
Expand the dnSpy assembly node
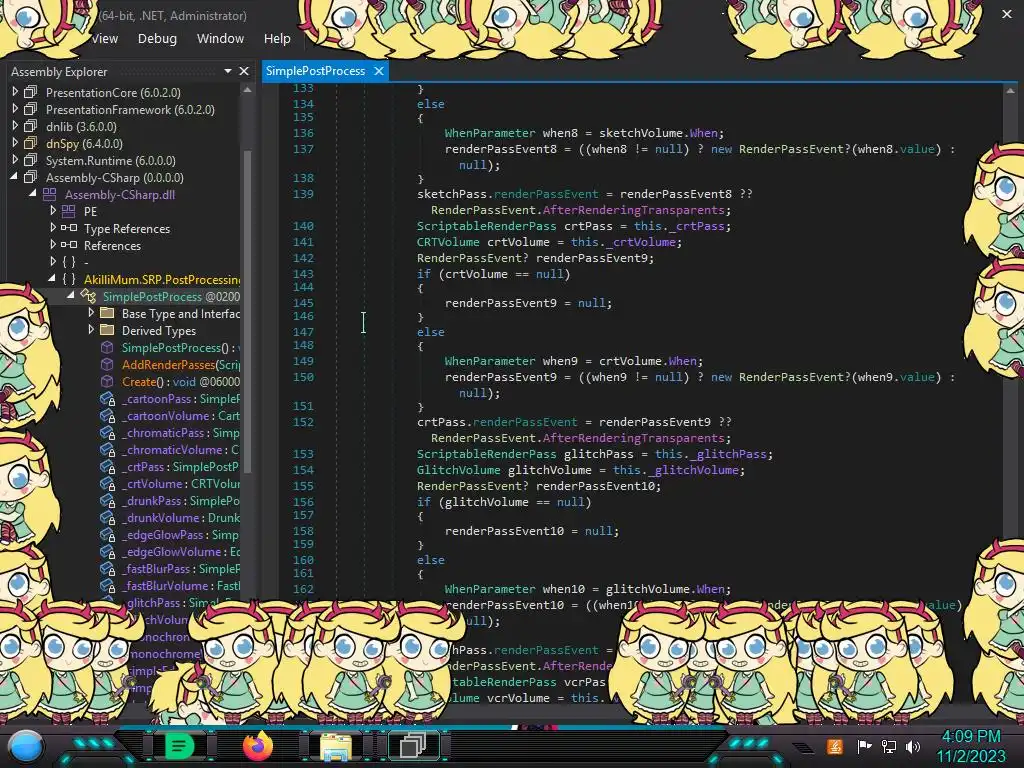pos(15,143)
